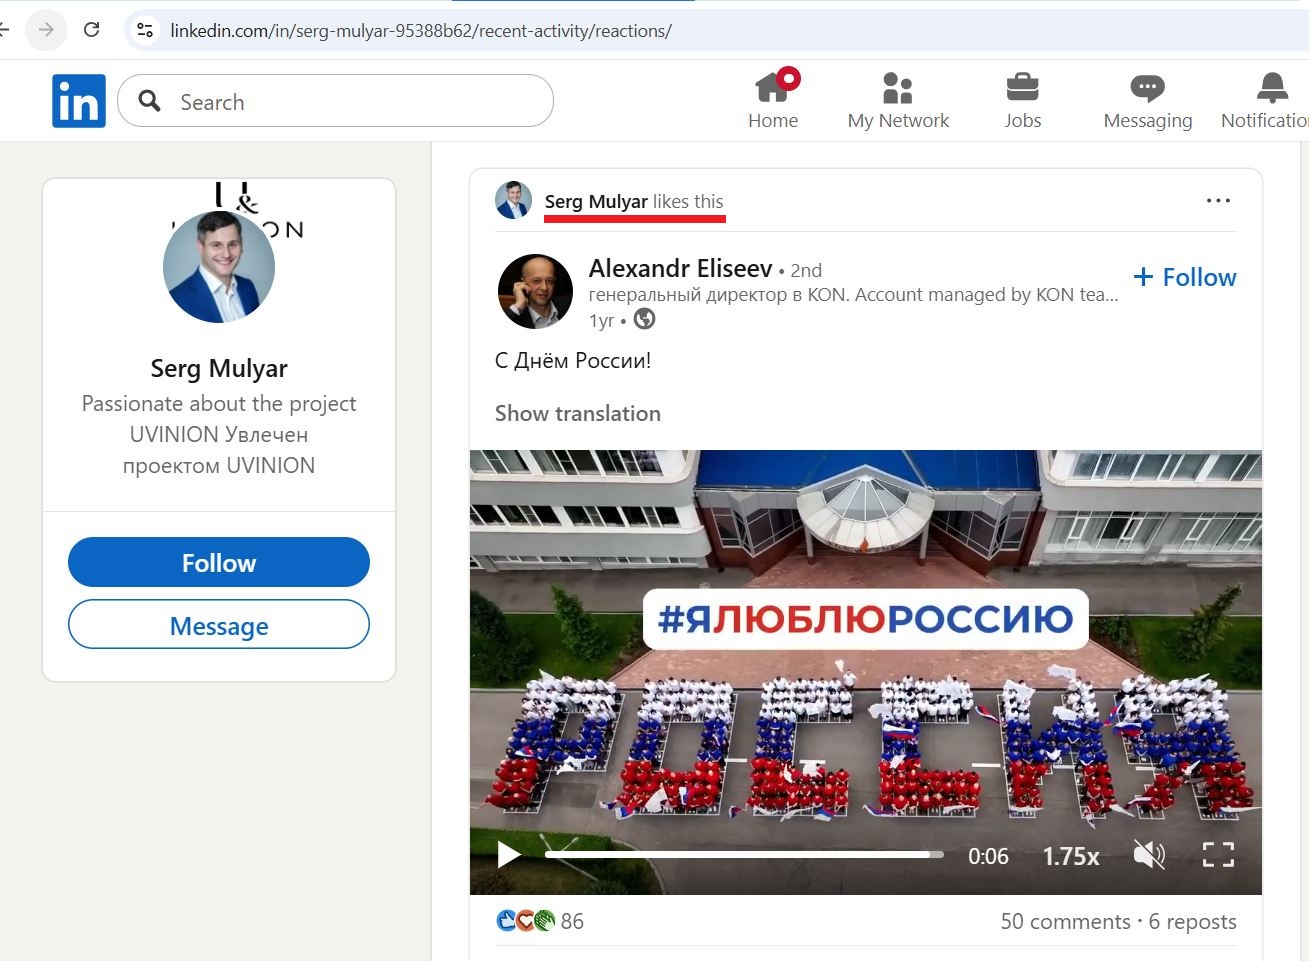Play the Russia Day video

coord(507,854)
